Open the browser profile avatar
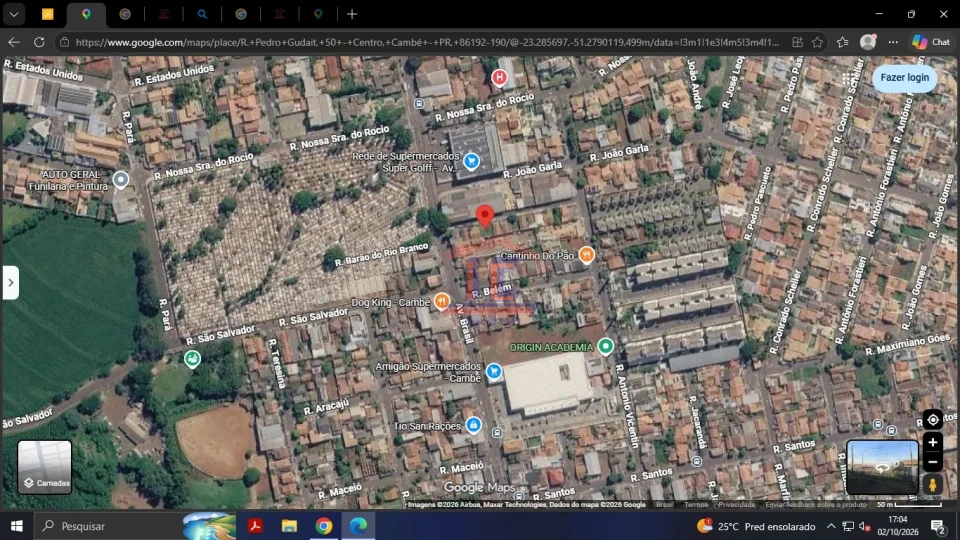 [x=868, y=42]
